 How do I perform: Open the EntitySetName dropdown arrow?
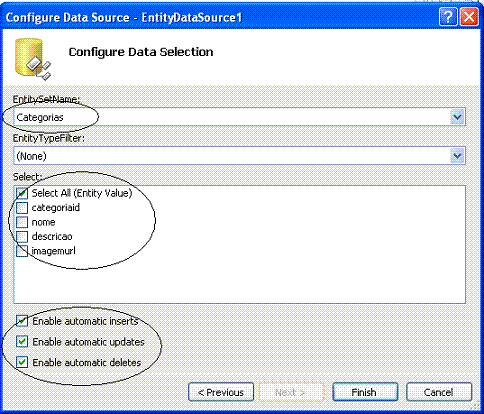(x=457, y=117)
